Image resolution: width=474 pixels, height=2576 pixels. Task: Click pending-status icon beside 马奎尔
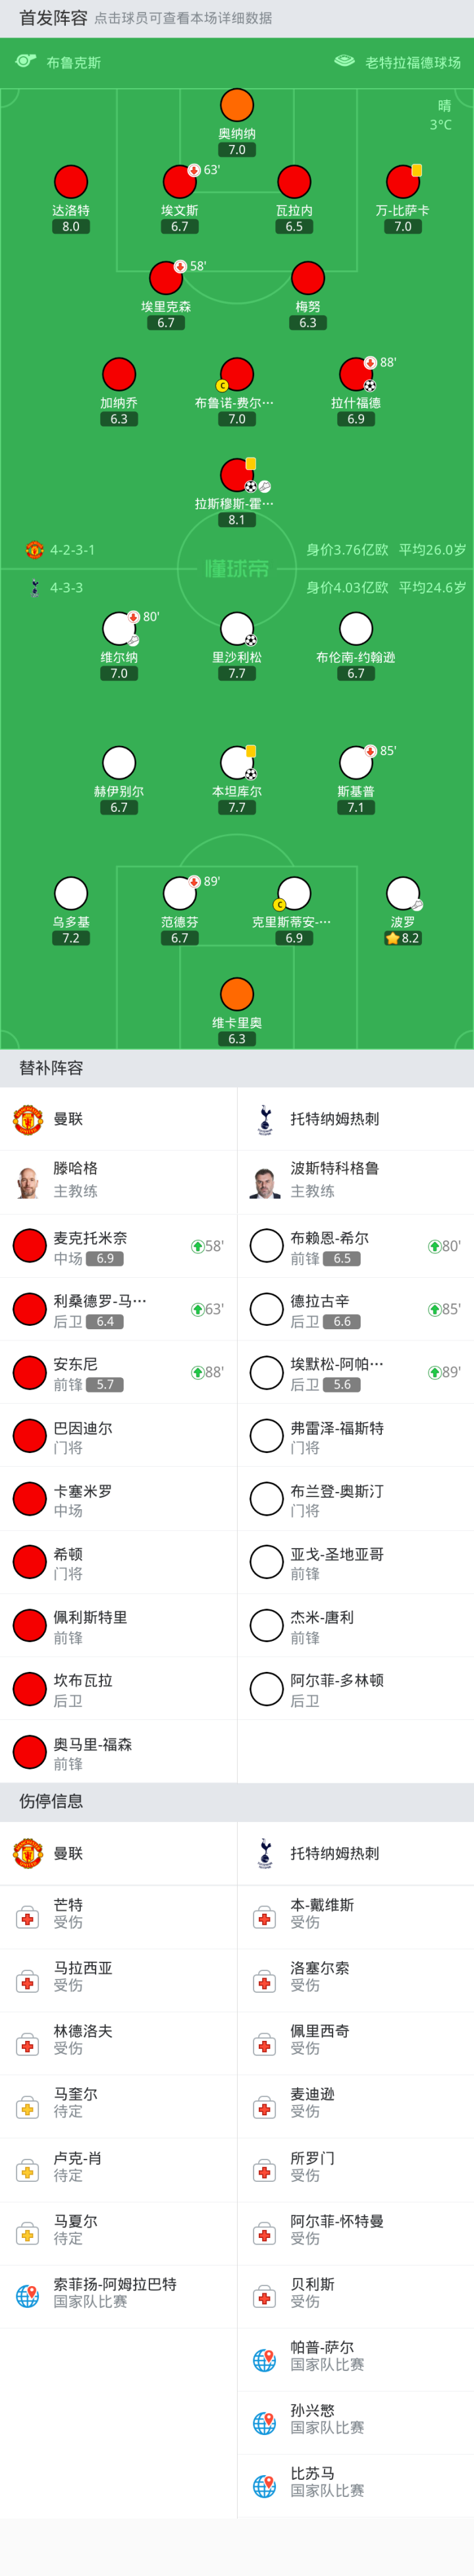[28, 2108]
